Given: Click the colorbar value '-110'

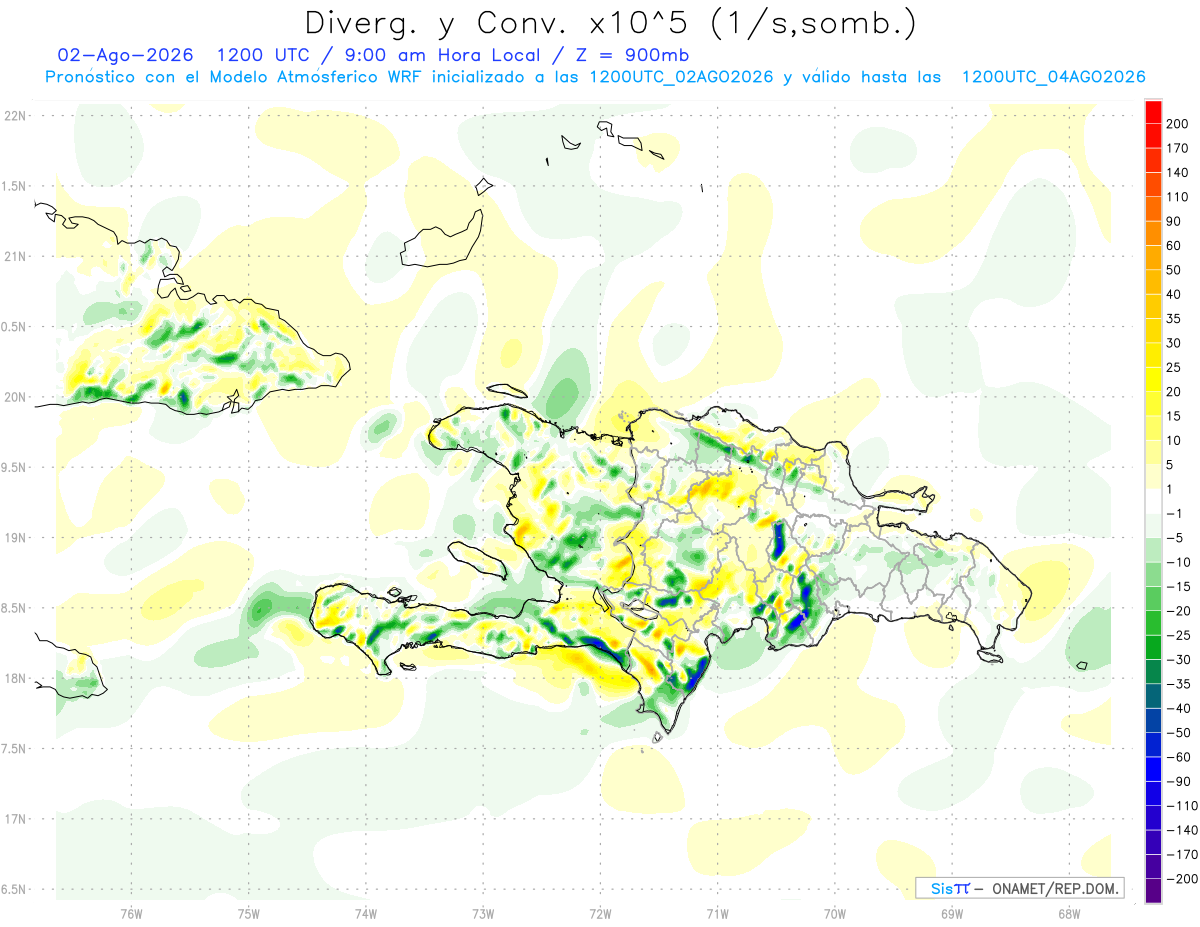Looking at the screenshot, I should (1182, 806).
